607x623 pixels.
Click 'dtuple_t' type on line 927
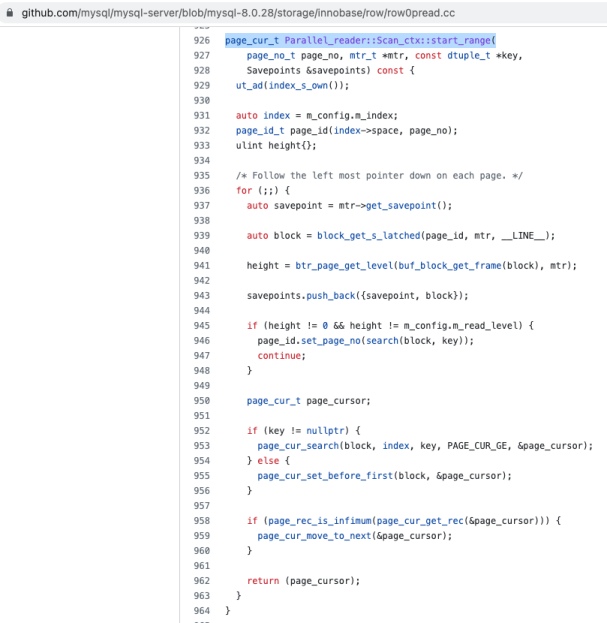click(x=469, y=56)
